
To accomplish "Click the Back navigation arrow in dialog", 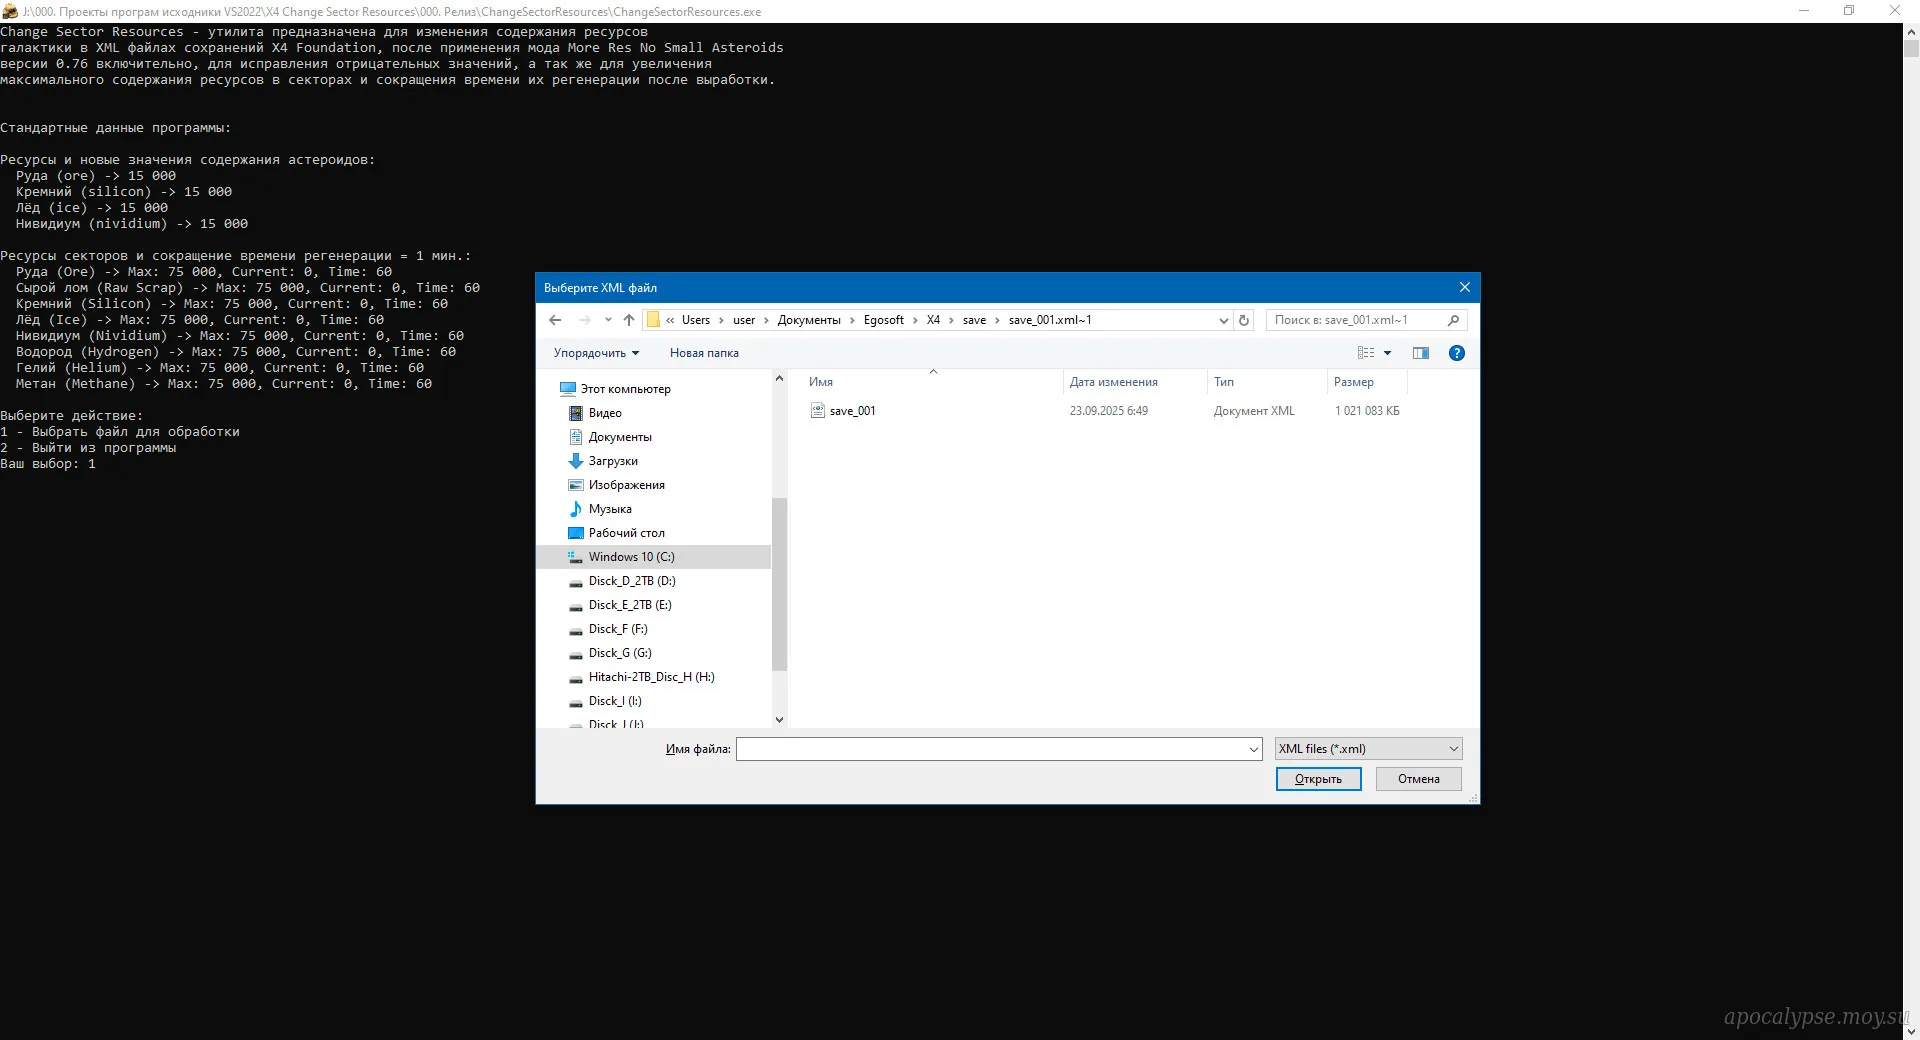I will (556, 320).
